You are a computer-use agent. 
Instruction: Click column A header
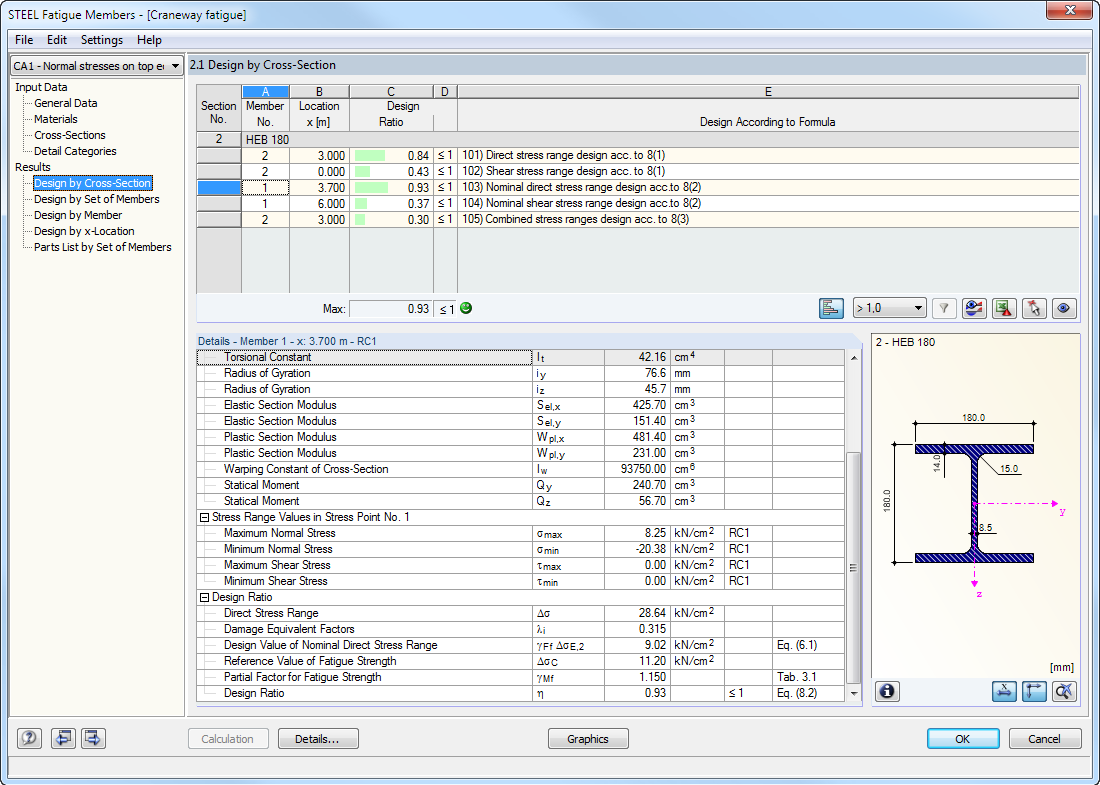pyautogui.click(x=265, y=92)
